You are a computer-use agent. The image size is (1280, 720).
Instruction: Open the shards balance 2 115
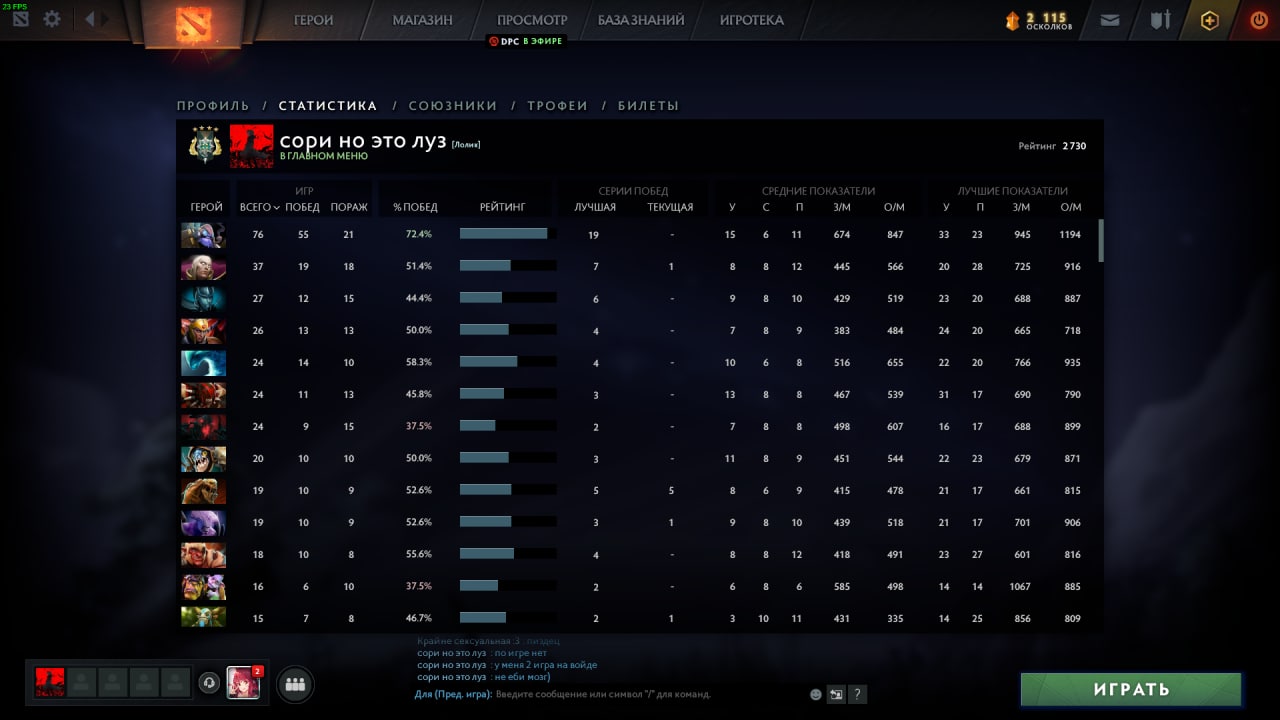click(x=1039, y=20)
